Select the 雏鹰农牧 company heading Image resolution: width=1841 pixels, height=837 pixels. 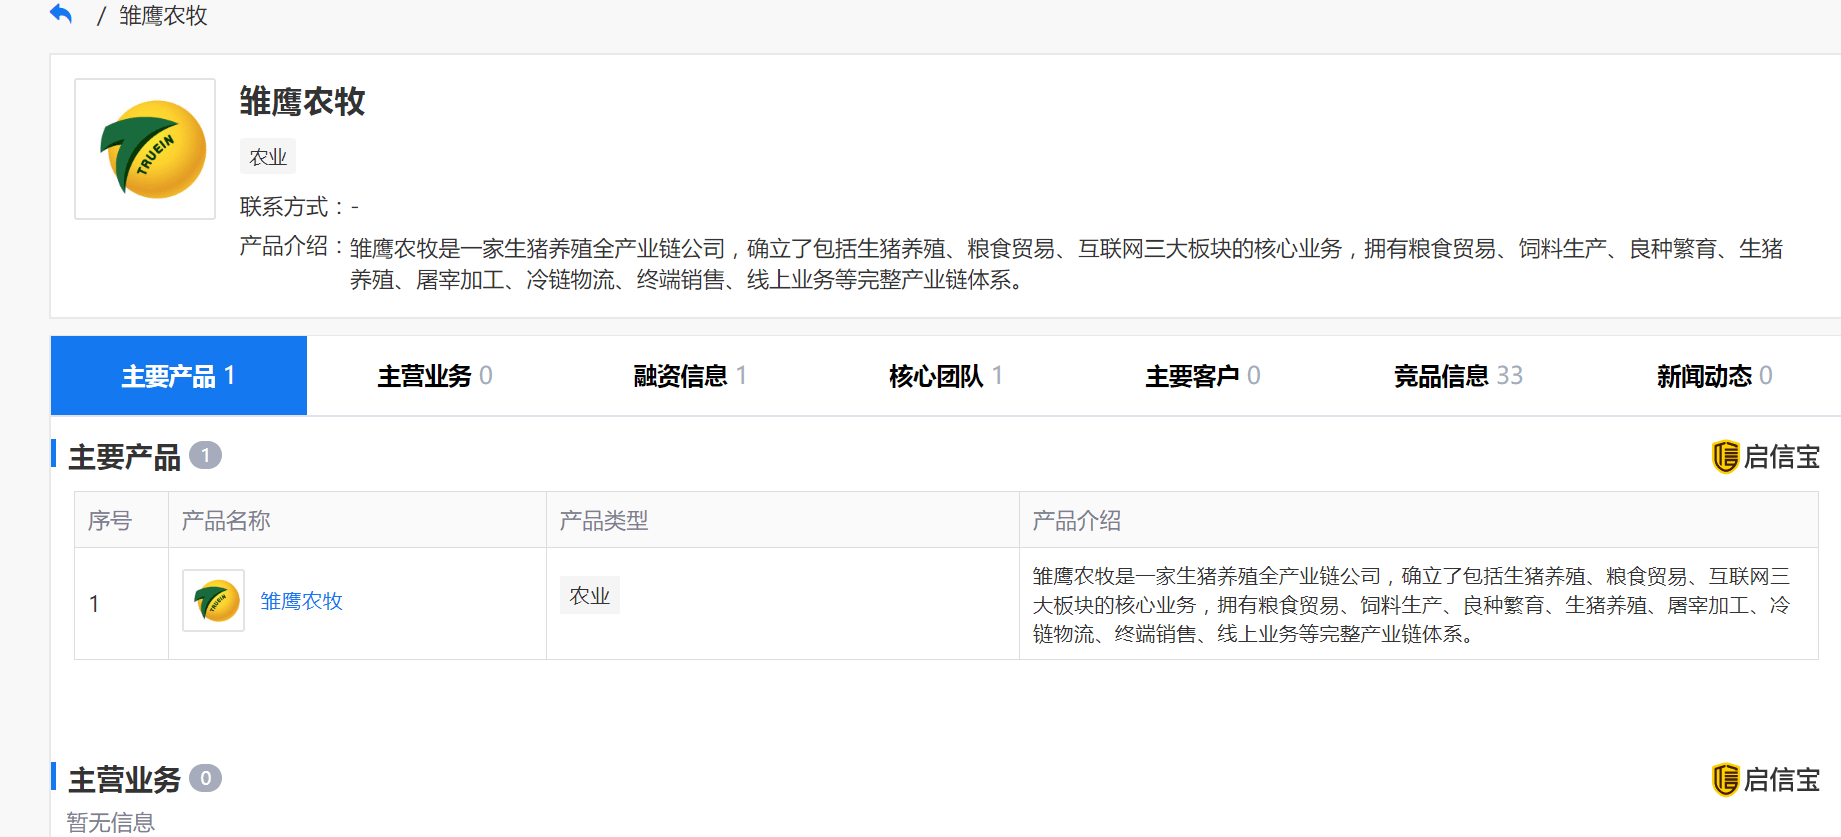click(302, 102)
